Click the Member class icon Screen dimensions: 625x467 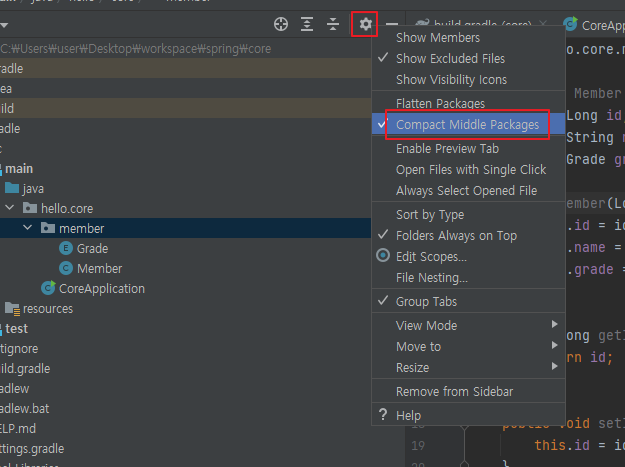point(66,268)
